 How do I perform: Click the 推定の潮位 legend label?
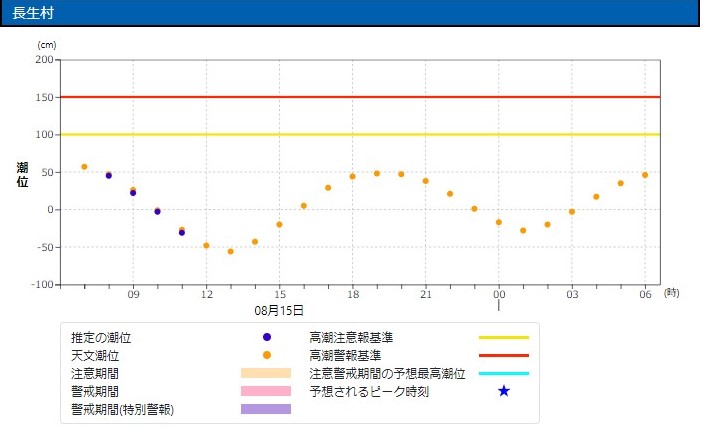pos(101,338)
